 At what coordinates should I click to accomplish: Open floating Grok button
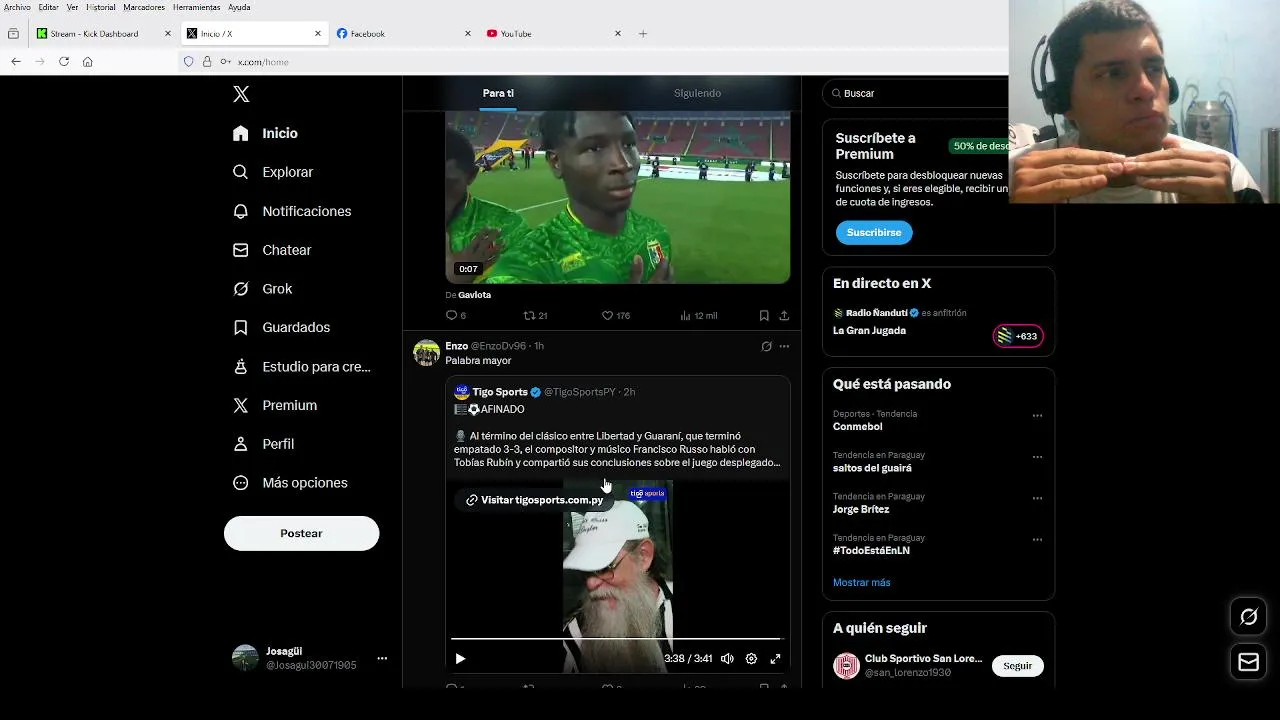click(1248, 617)
